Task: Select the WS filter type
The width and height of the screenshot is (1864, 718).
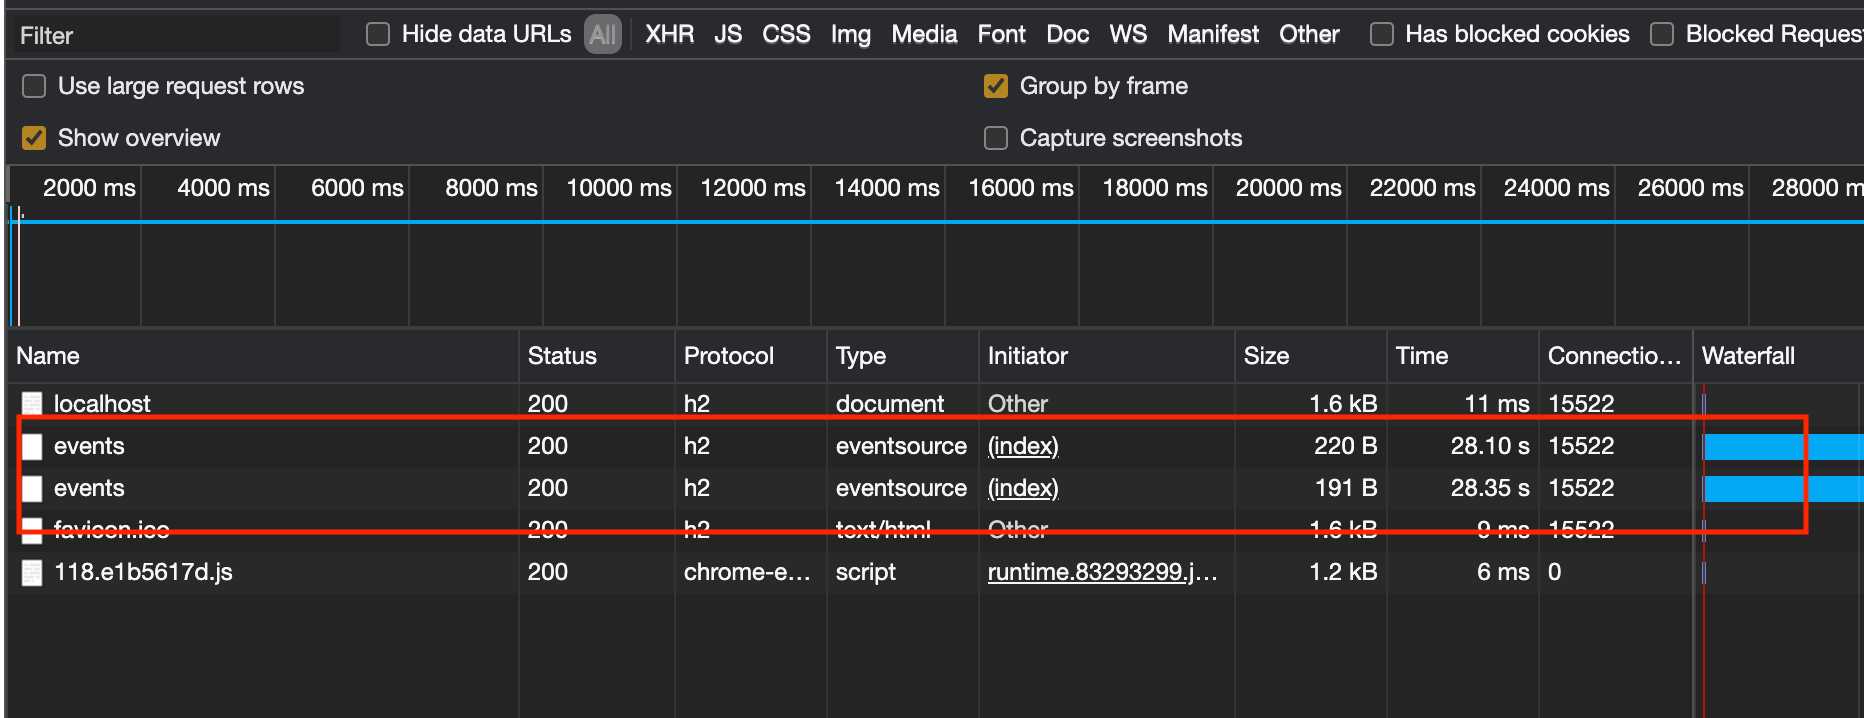Action: coord(1128,35)
